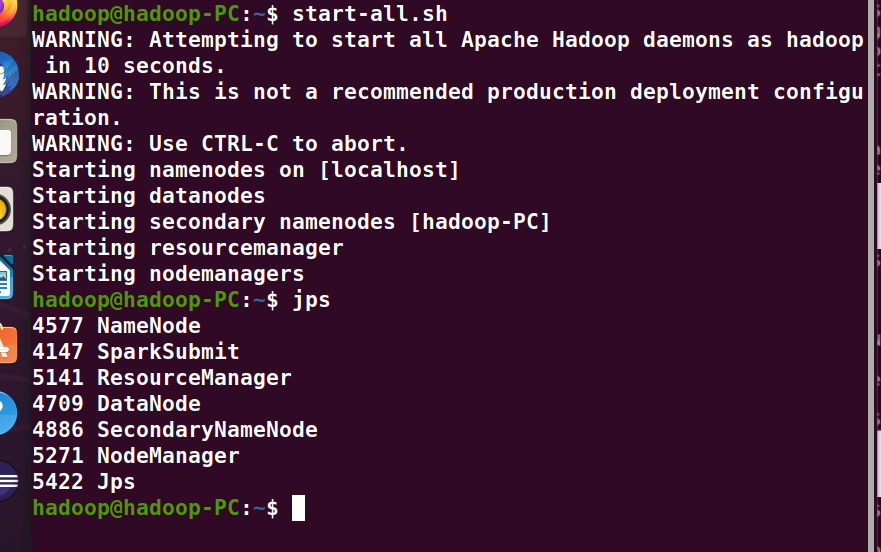Image resolution: width=881 pixels, height=552 pixels.
Task: Click the NodeManager process entry 5271
Action: pyautogui.click(x=136, y=456)
